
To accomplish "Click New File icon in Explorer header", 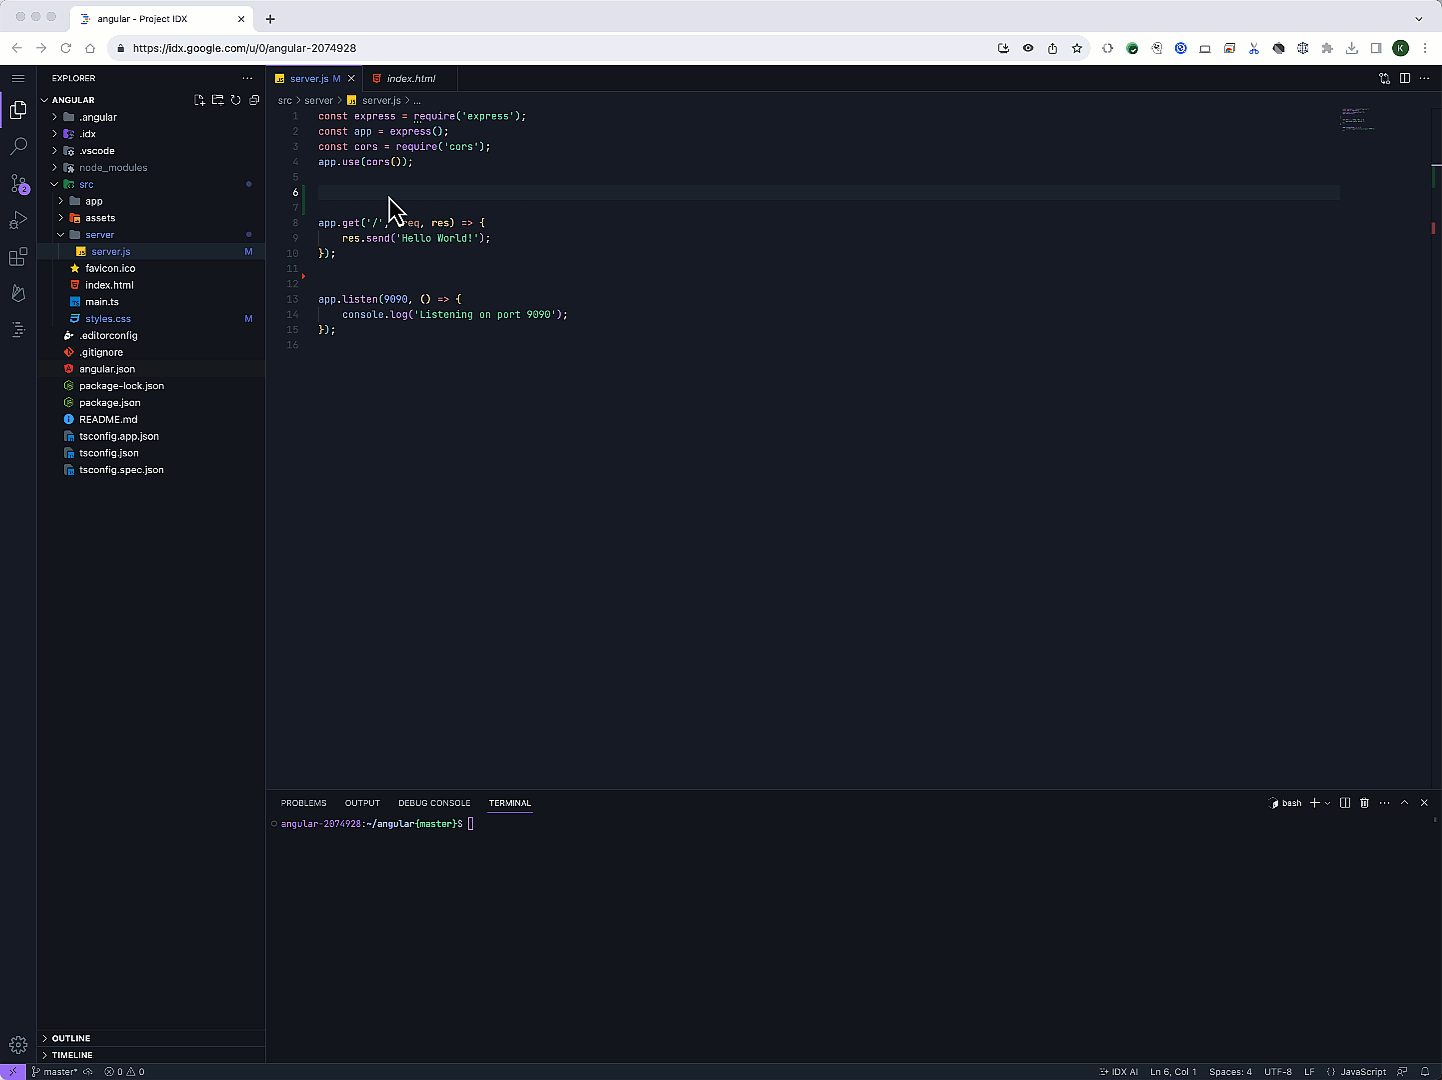I will [199, 100].
